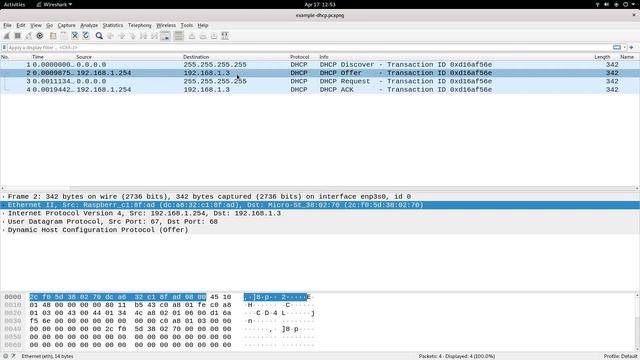This screenshot has height=360, width=640.
Task: Open the Tools menu
Action: [187, 25]
